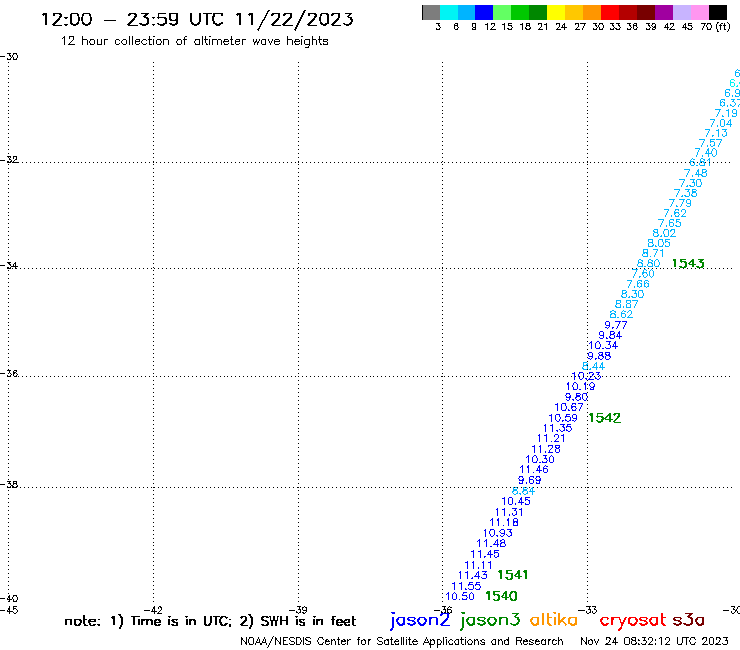Click the altika legend label
Image resolution: width=740 pixels, height=650 pixels.
[554, 620]
